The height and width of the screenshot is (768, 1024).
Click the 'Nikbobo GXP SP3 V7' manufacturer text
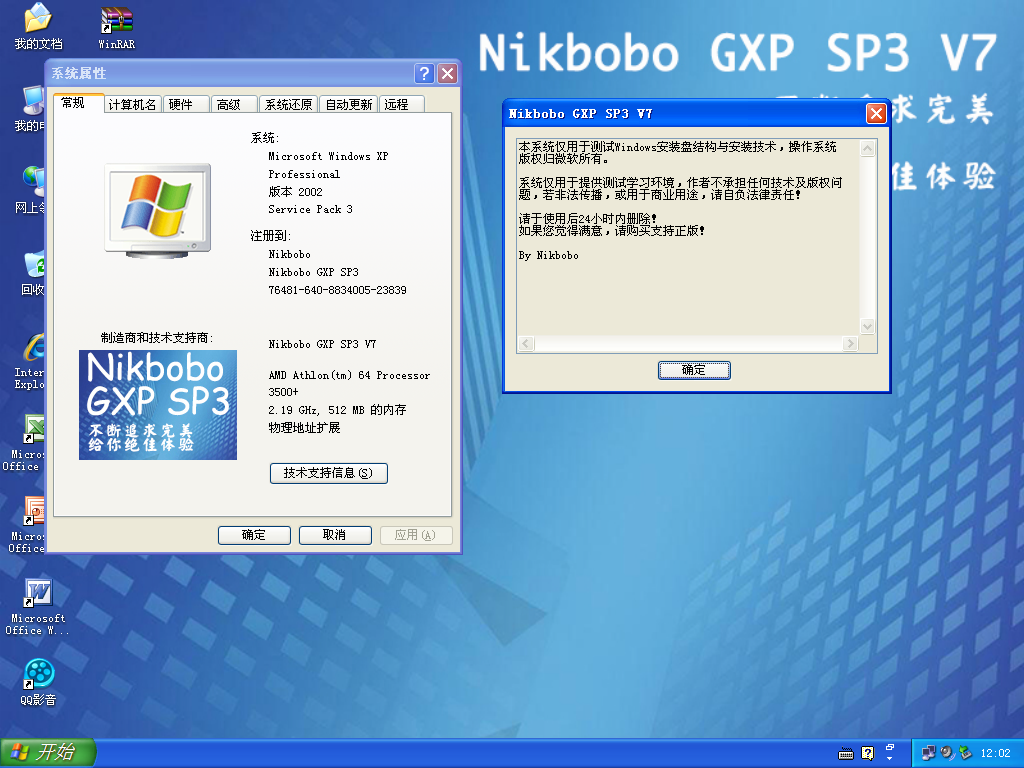[322, 344]
